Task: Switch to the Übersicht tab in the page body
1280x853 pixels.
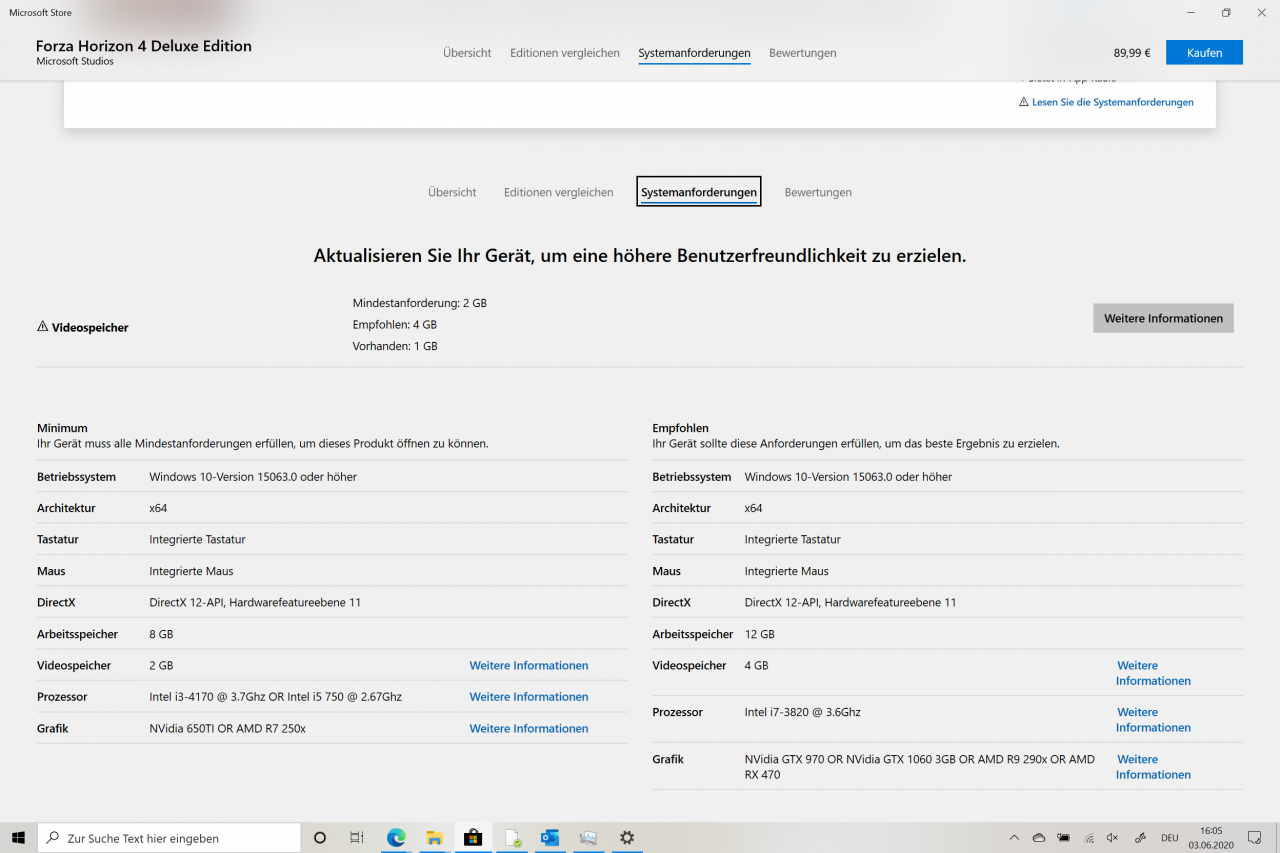Action: [x=452, y=192]
